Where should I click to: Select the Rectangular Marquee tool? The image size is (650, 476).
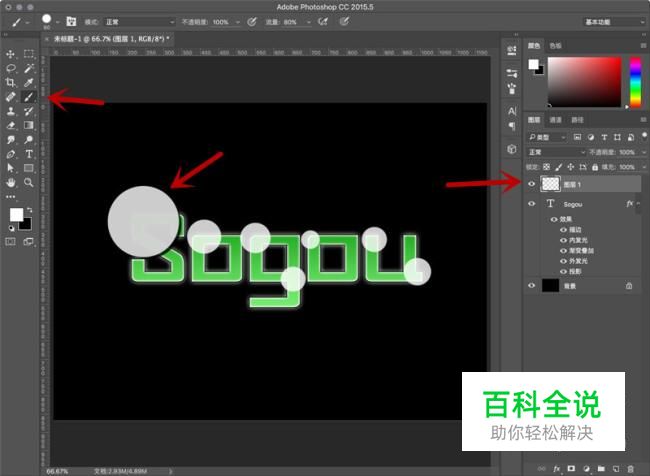pyautogui.click(x=29, y=54)
